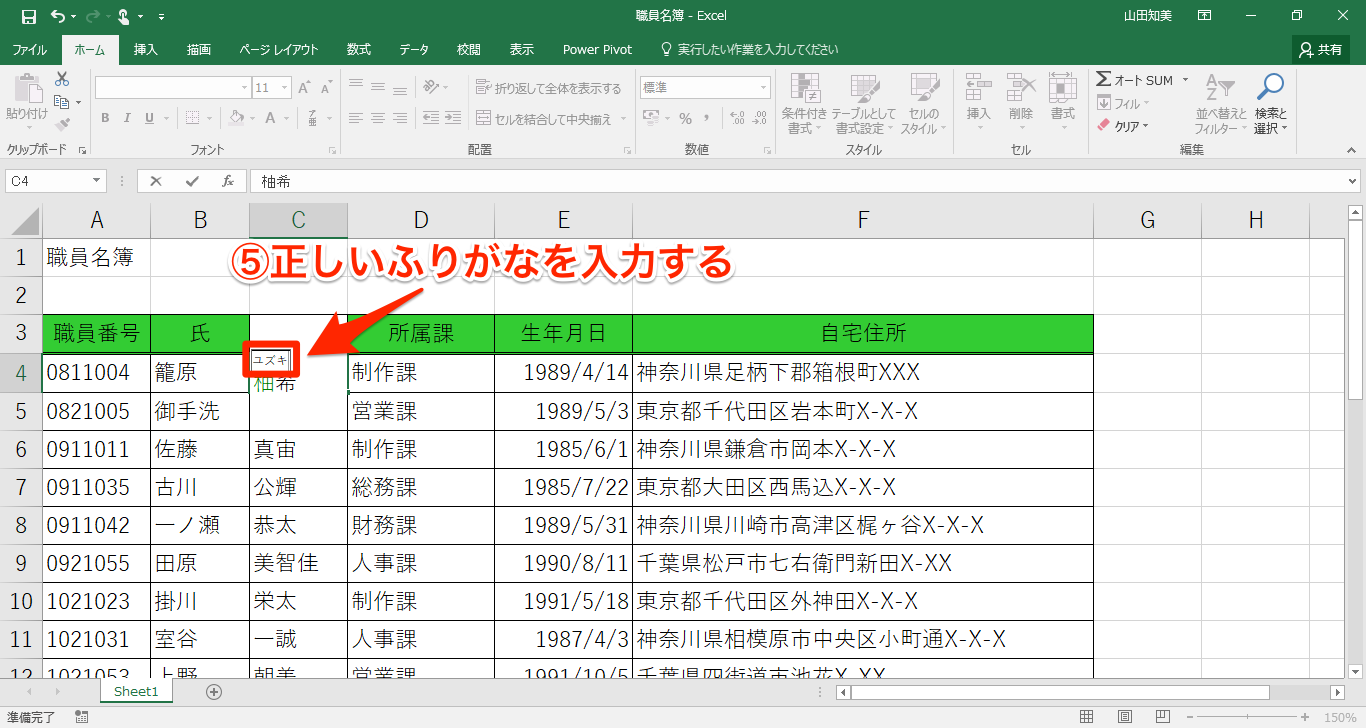Screen dimensions: 1366x728
Task: Expand the Name Box dropdown arrow
Action: [x=96, y=181]
